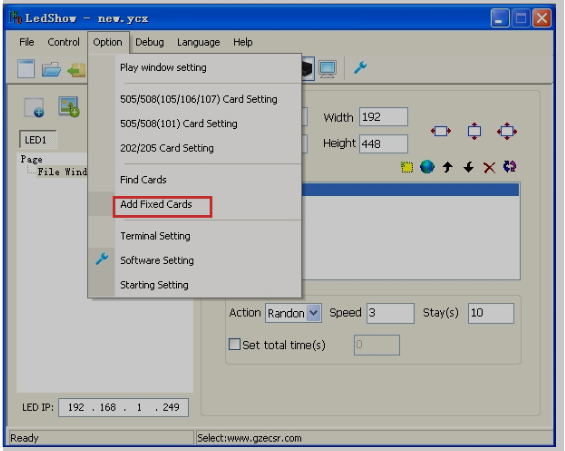Click the LedShow application icon in title bar

pos(15,17)
